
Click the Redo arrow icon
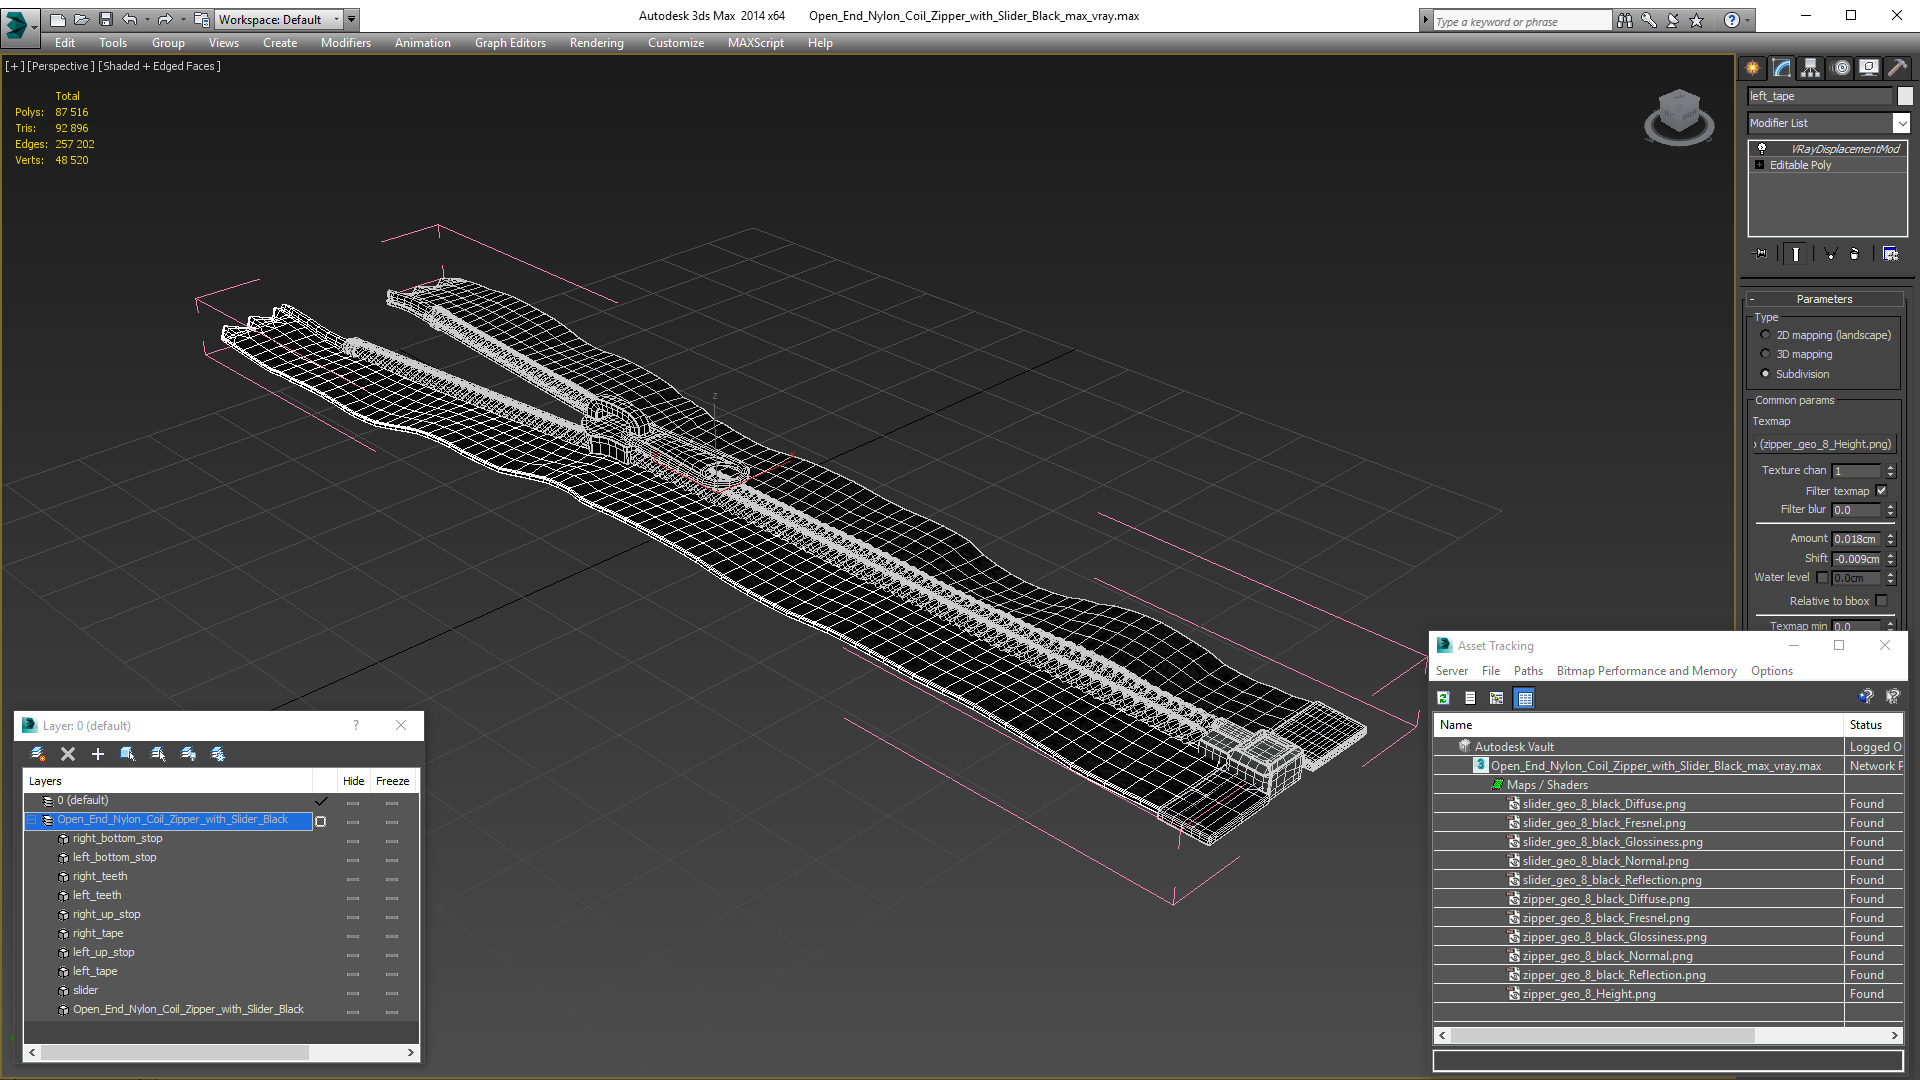pyautogui.click(x=165, y=19)
